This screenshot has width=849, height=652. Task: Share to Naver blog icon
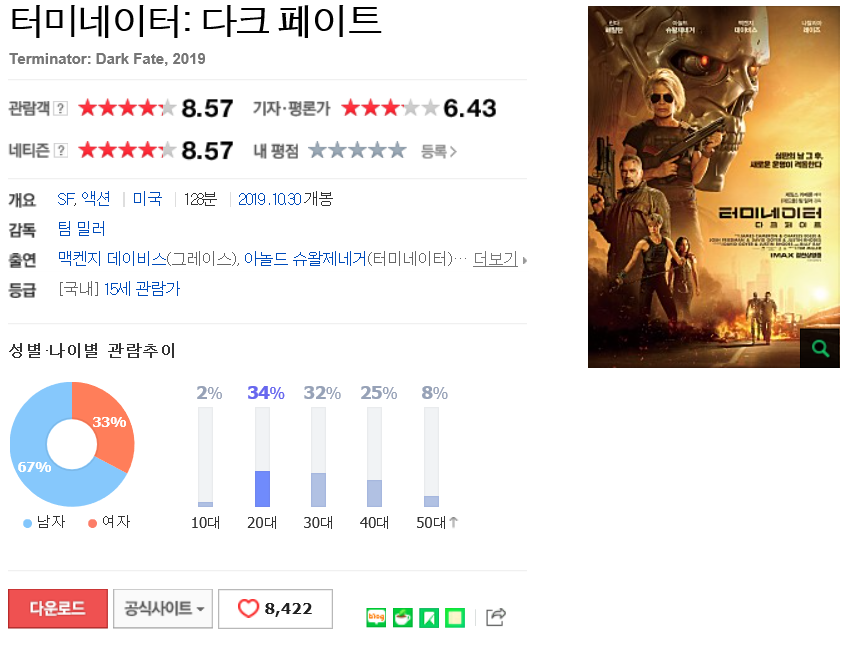tap(376, 617)
